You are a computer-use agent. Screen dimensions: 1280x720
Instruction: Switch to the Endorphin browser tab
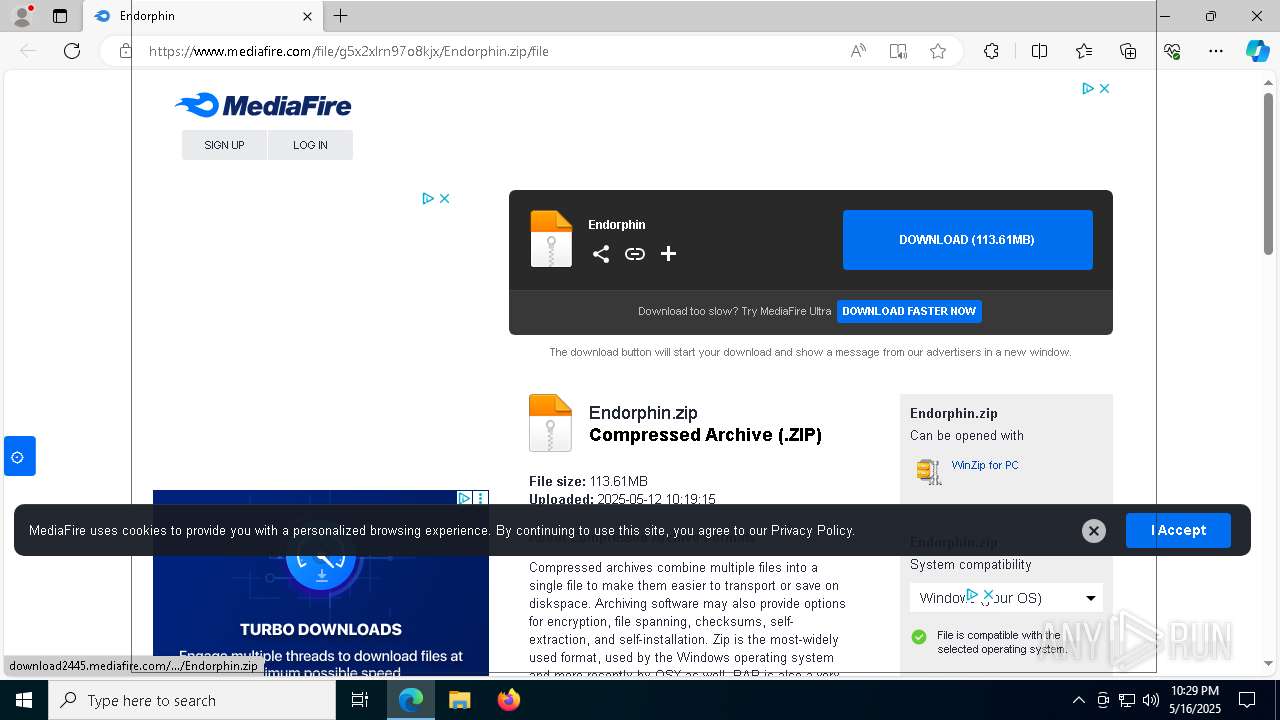coord(203,16)
